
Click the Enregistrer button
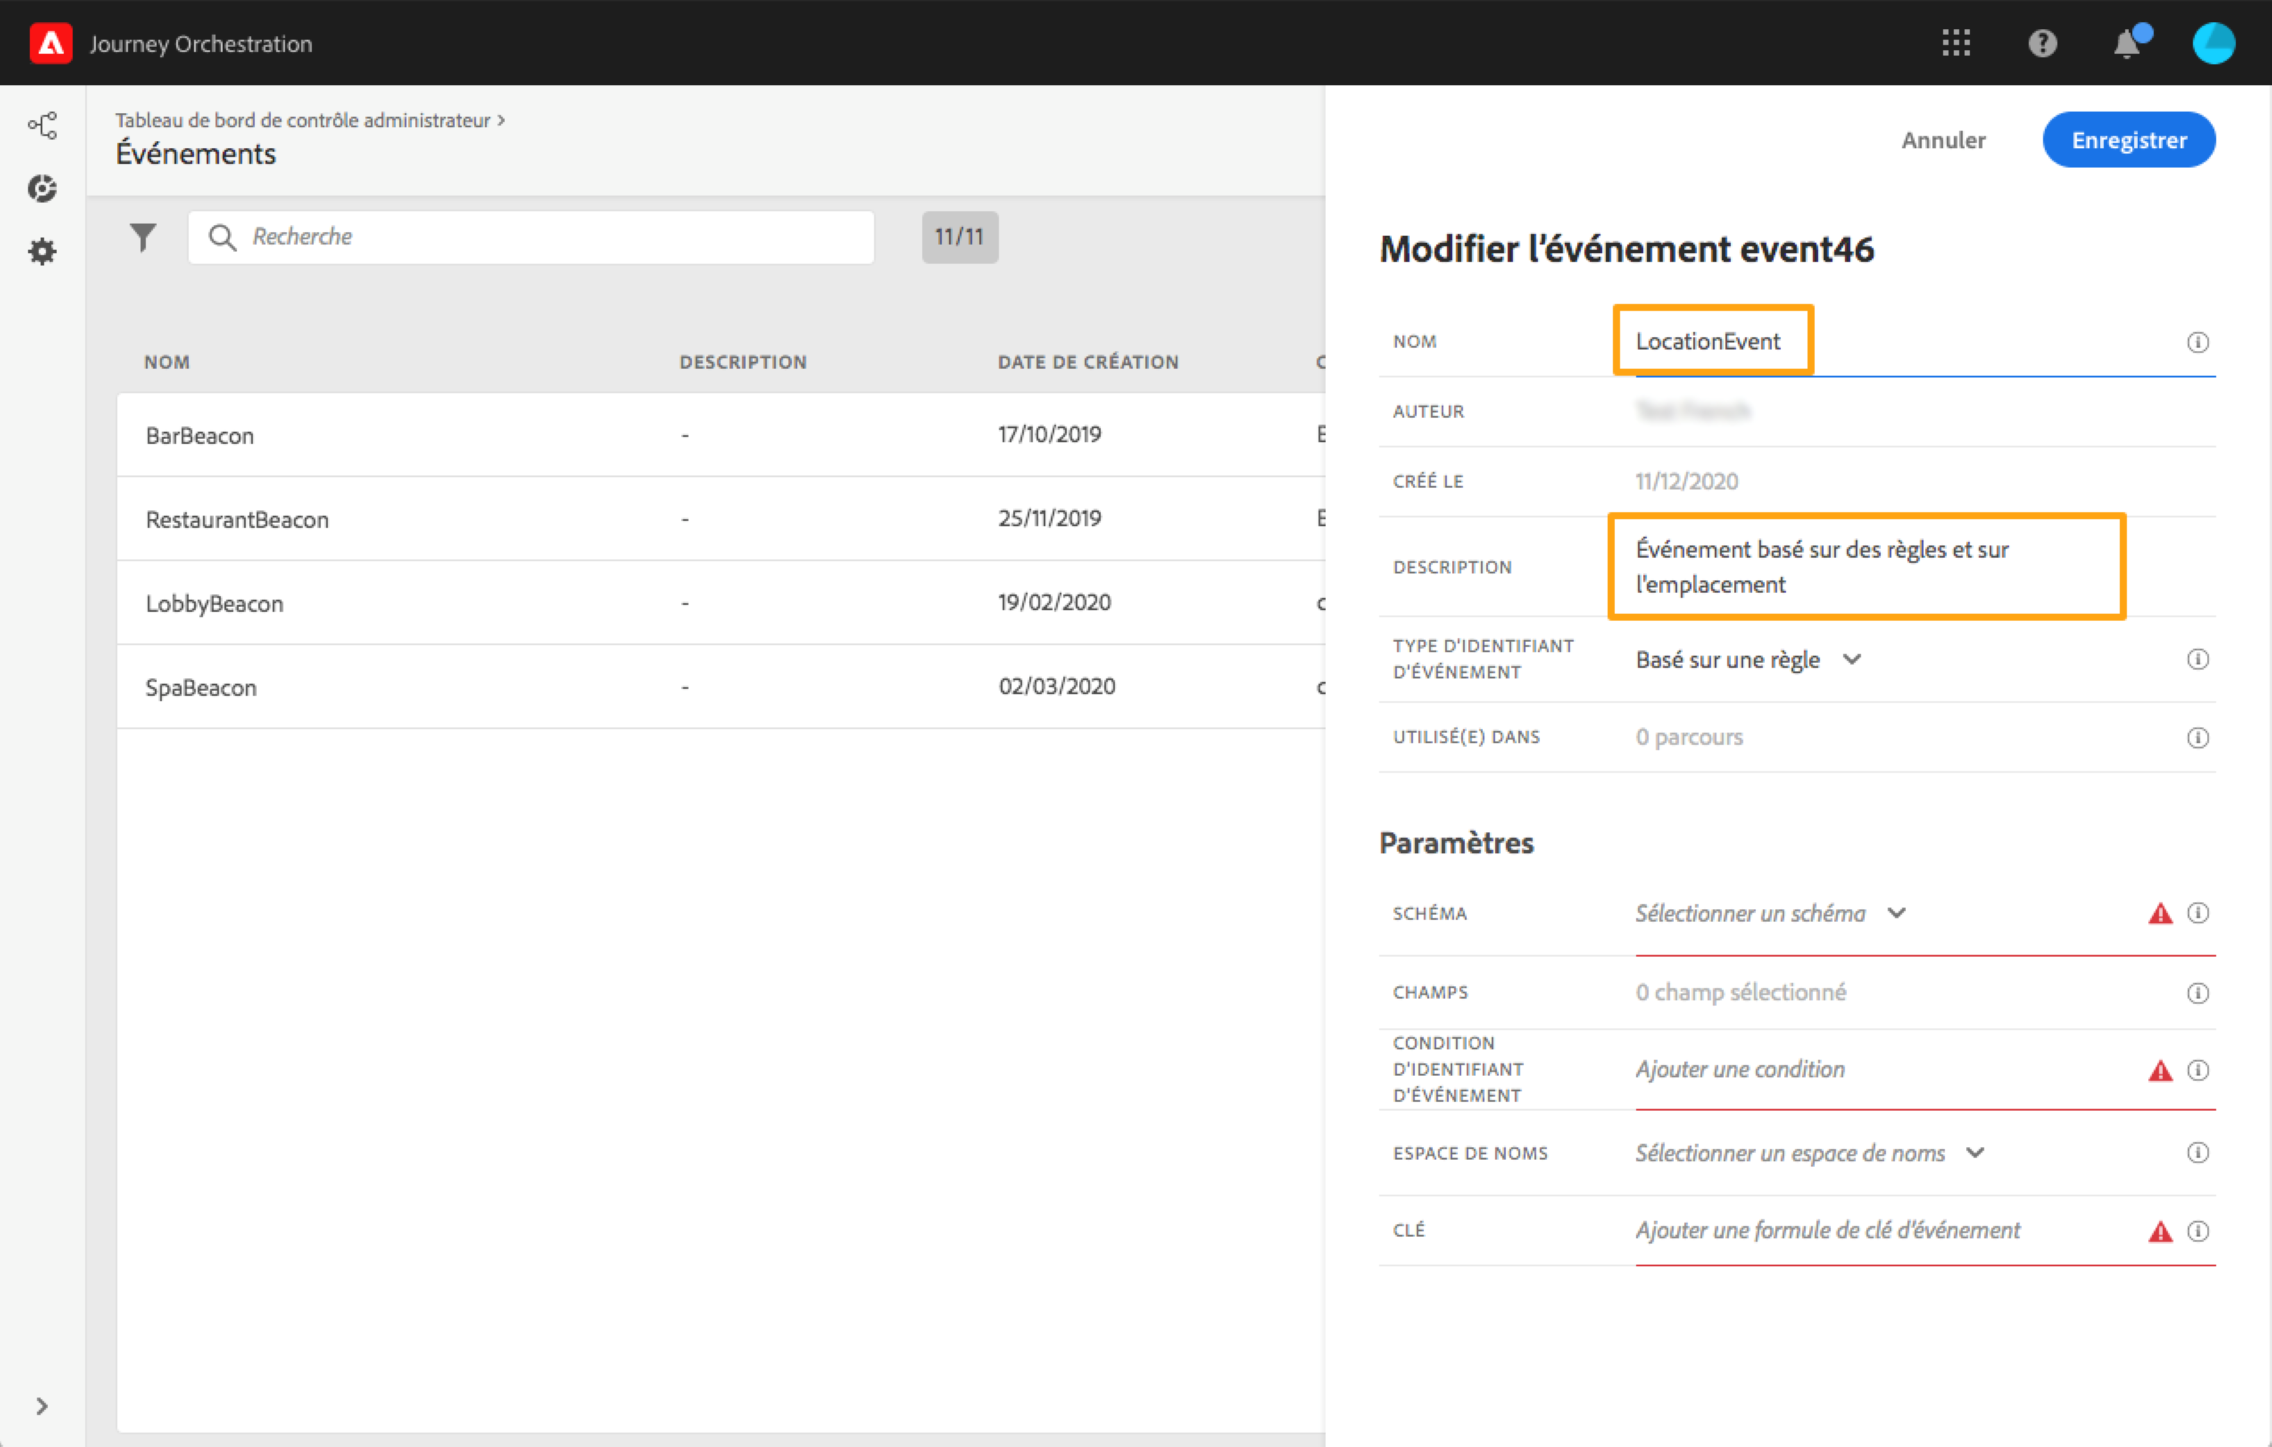(2128, 140)
